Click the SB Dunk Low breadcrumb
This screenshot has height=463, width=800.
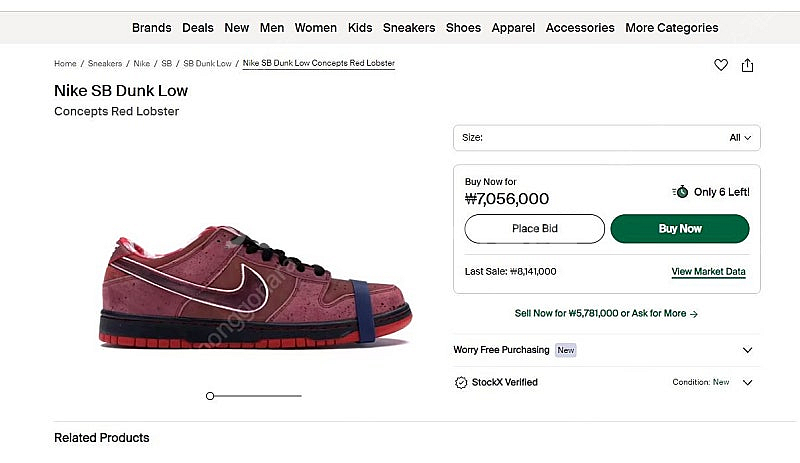tap(207, 63)
